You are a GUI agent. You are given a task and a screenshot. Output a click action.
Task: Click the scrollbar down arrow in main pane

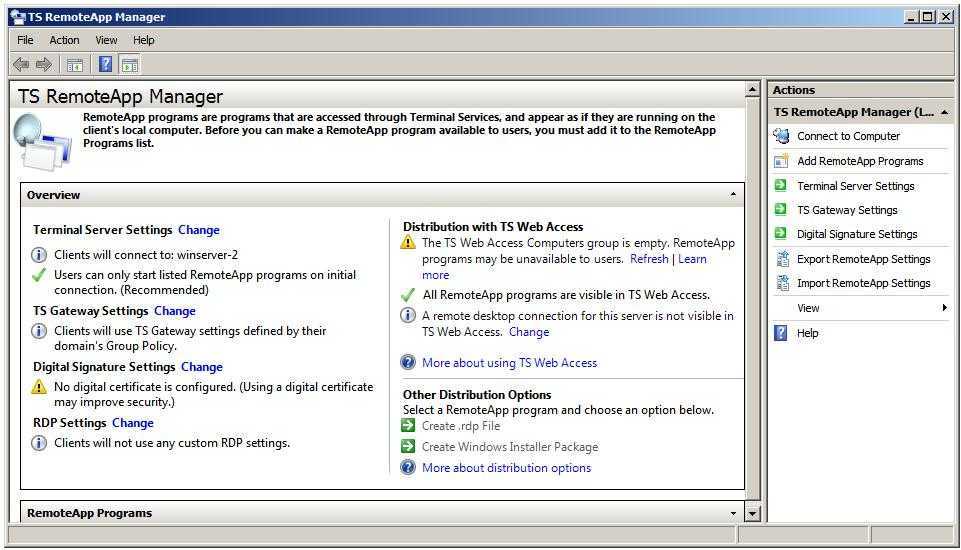pos(753,513)
